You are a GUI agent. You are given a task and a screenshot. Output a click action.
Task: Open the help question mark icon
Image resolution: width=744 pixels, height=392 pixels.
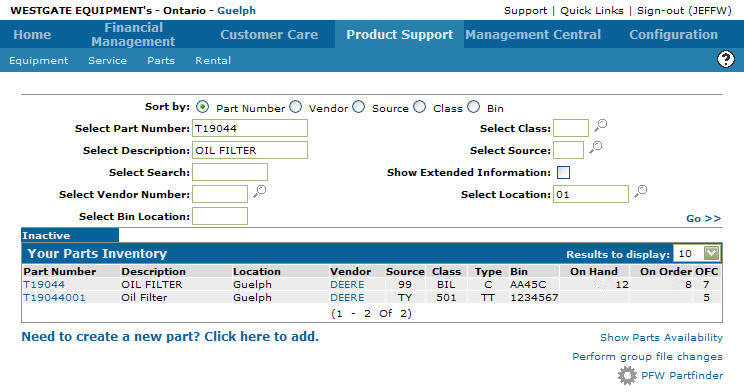coord(725,59)
